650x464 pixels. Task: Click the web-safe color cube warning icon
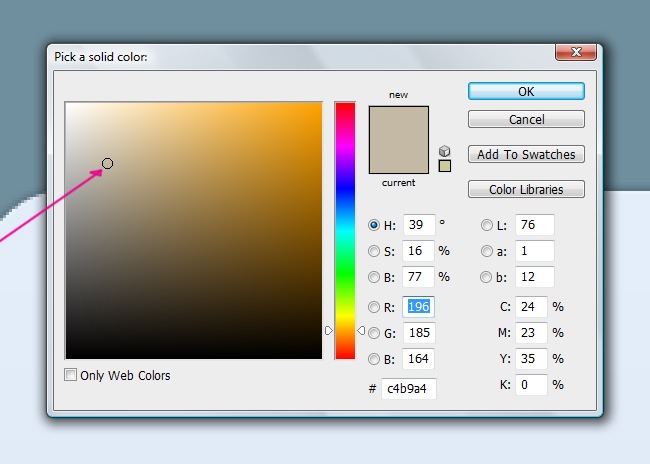tap(445, 151)
